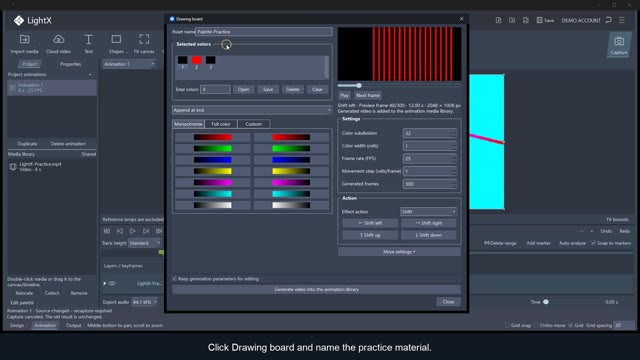This screenshot has height=360, width=640.
Task: Click the Grid spacing input field
Action: [624, 325]
